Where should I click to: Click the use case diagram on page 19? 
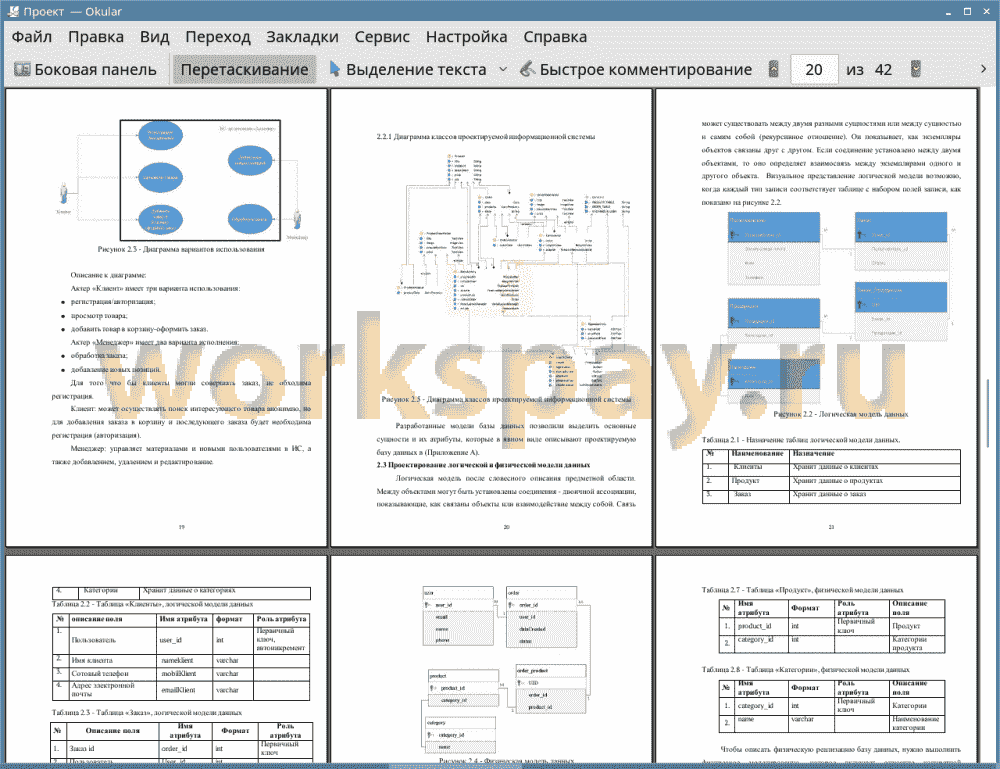click(x=185, y=180)
